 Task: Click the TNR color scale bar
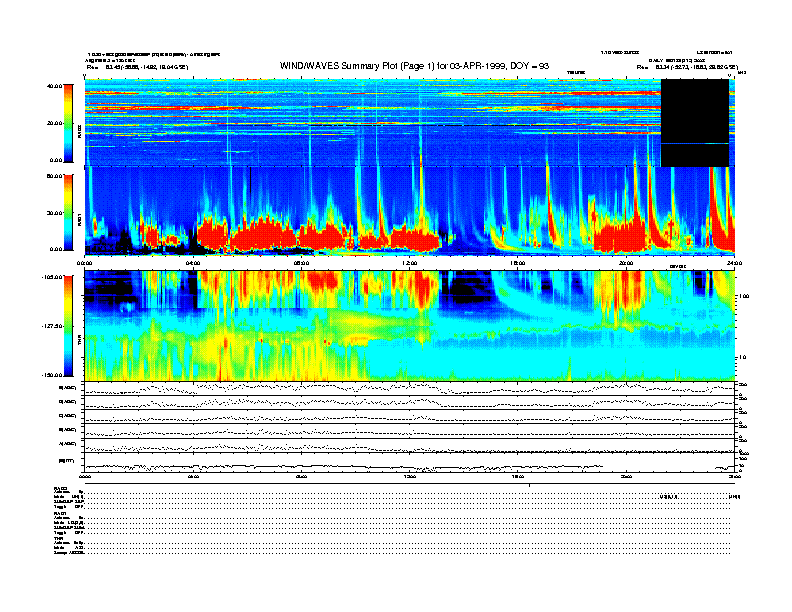[68, 326]
